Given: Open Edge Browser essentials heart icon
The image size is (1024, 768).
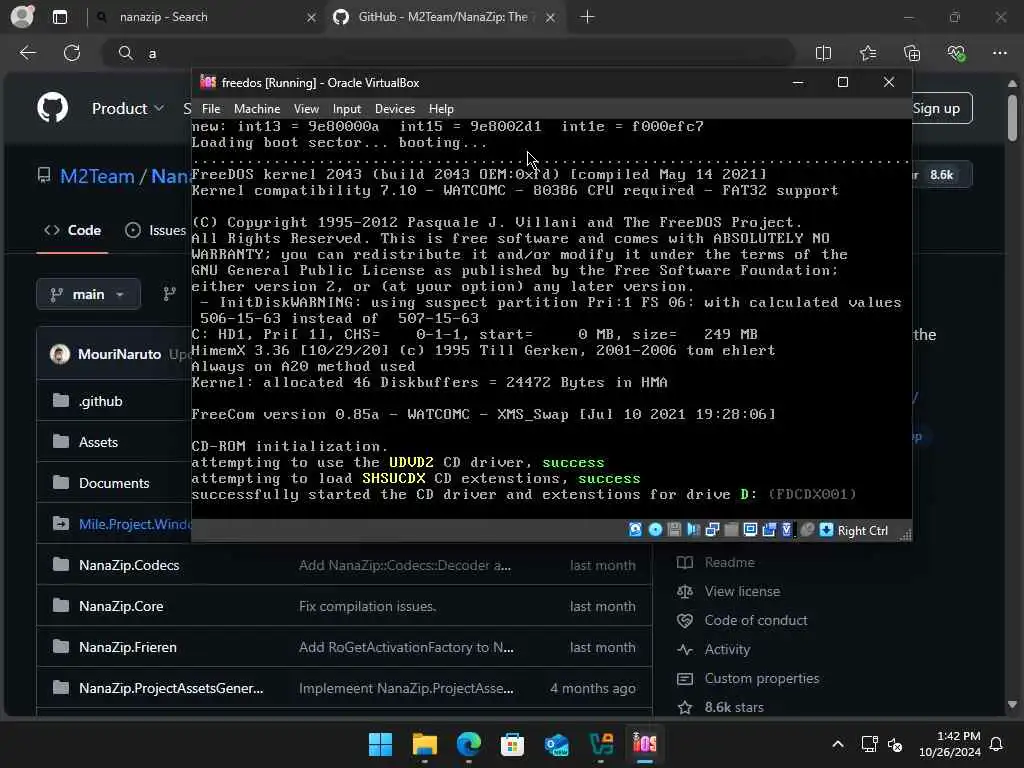Looking at the screenshot, I should (956, 53).
